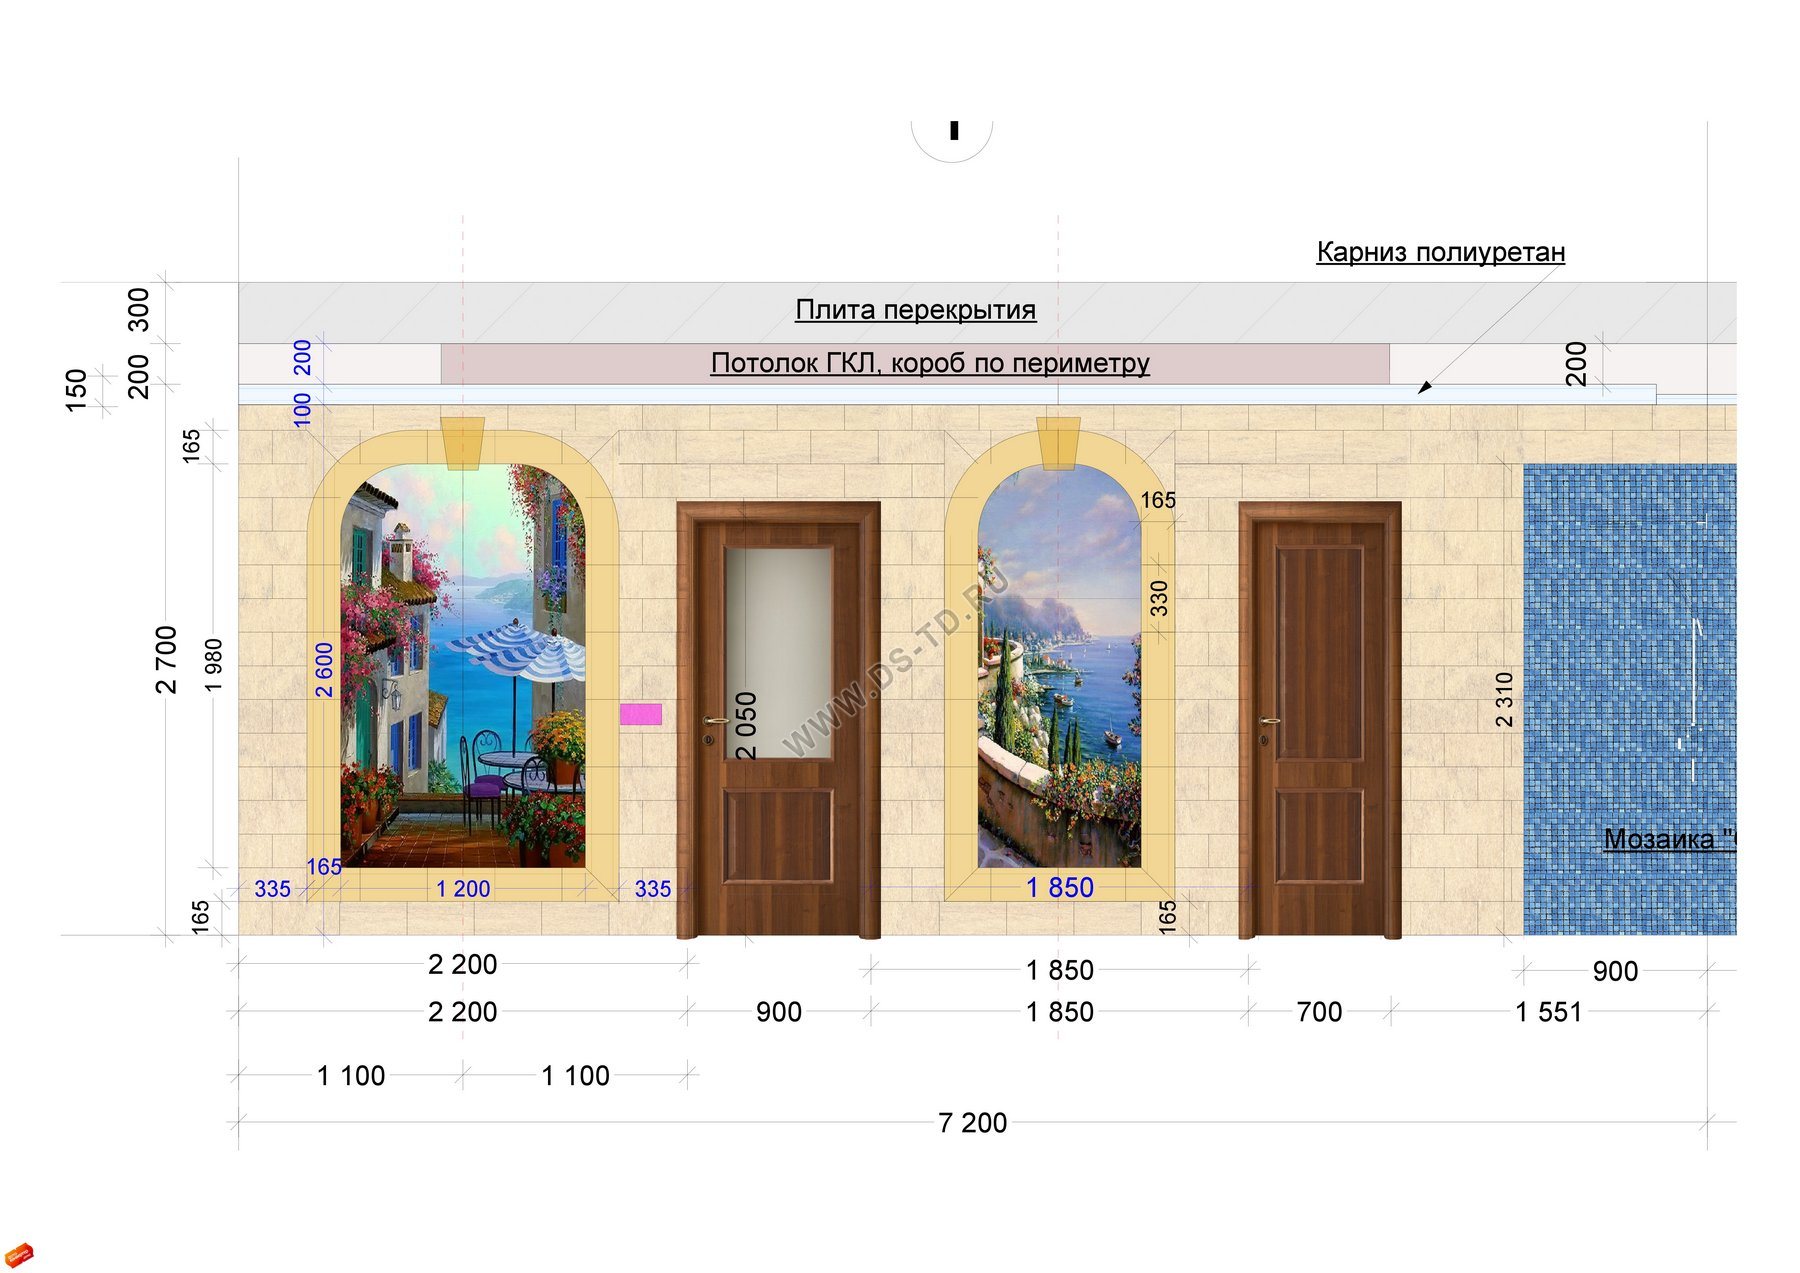
Task: Click the blue "335" left of the "1 200" value
Action: pos(273,889)
